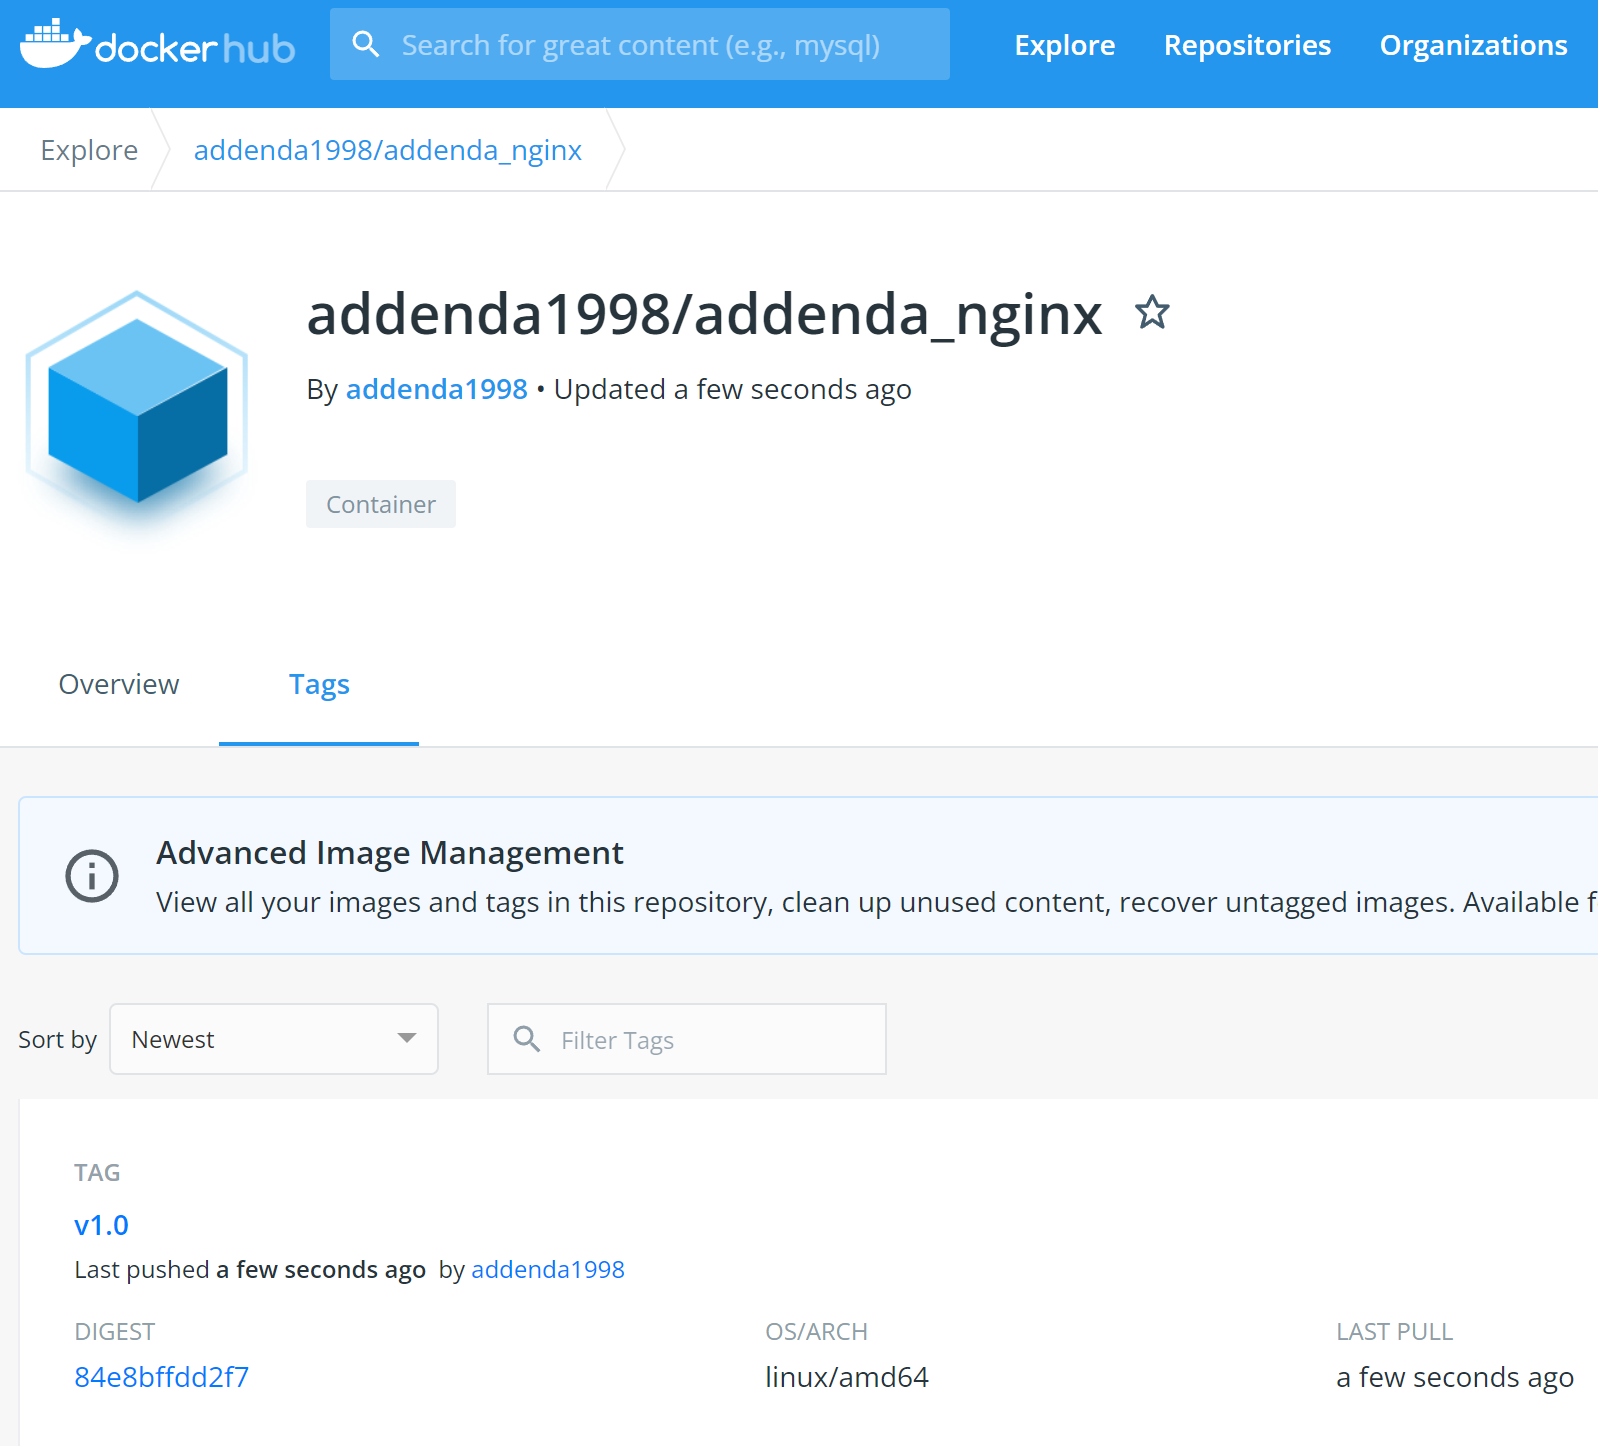Open the v1.0 tag link
1598x1446 pixels.
click(101, 1225)
